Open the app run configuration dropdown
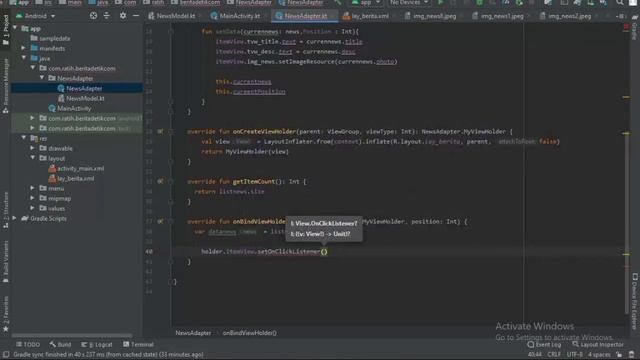 coord(366,2)
